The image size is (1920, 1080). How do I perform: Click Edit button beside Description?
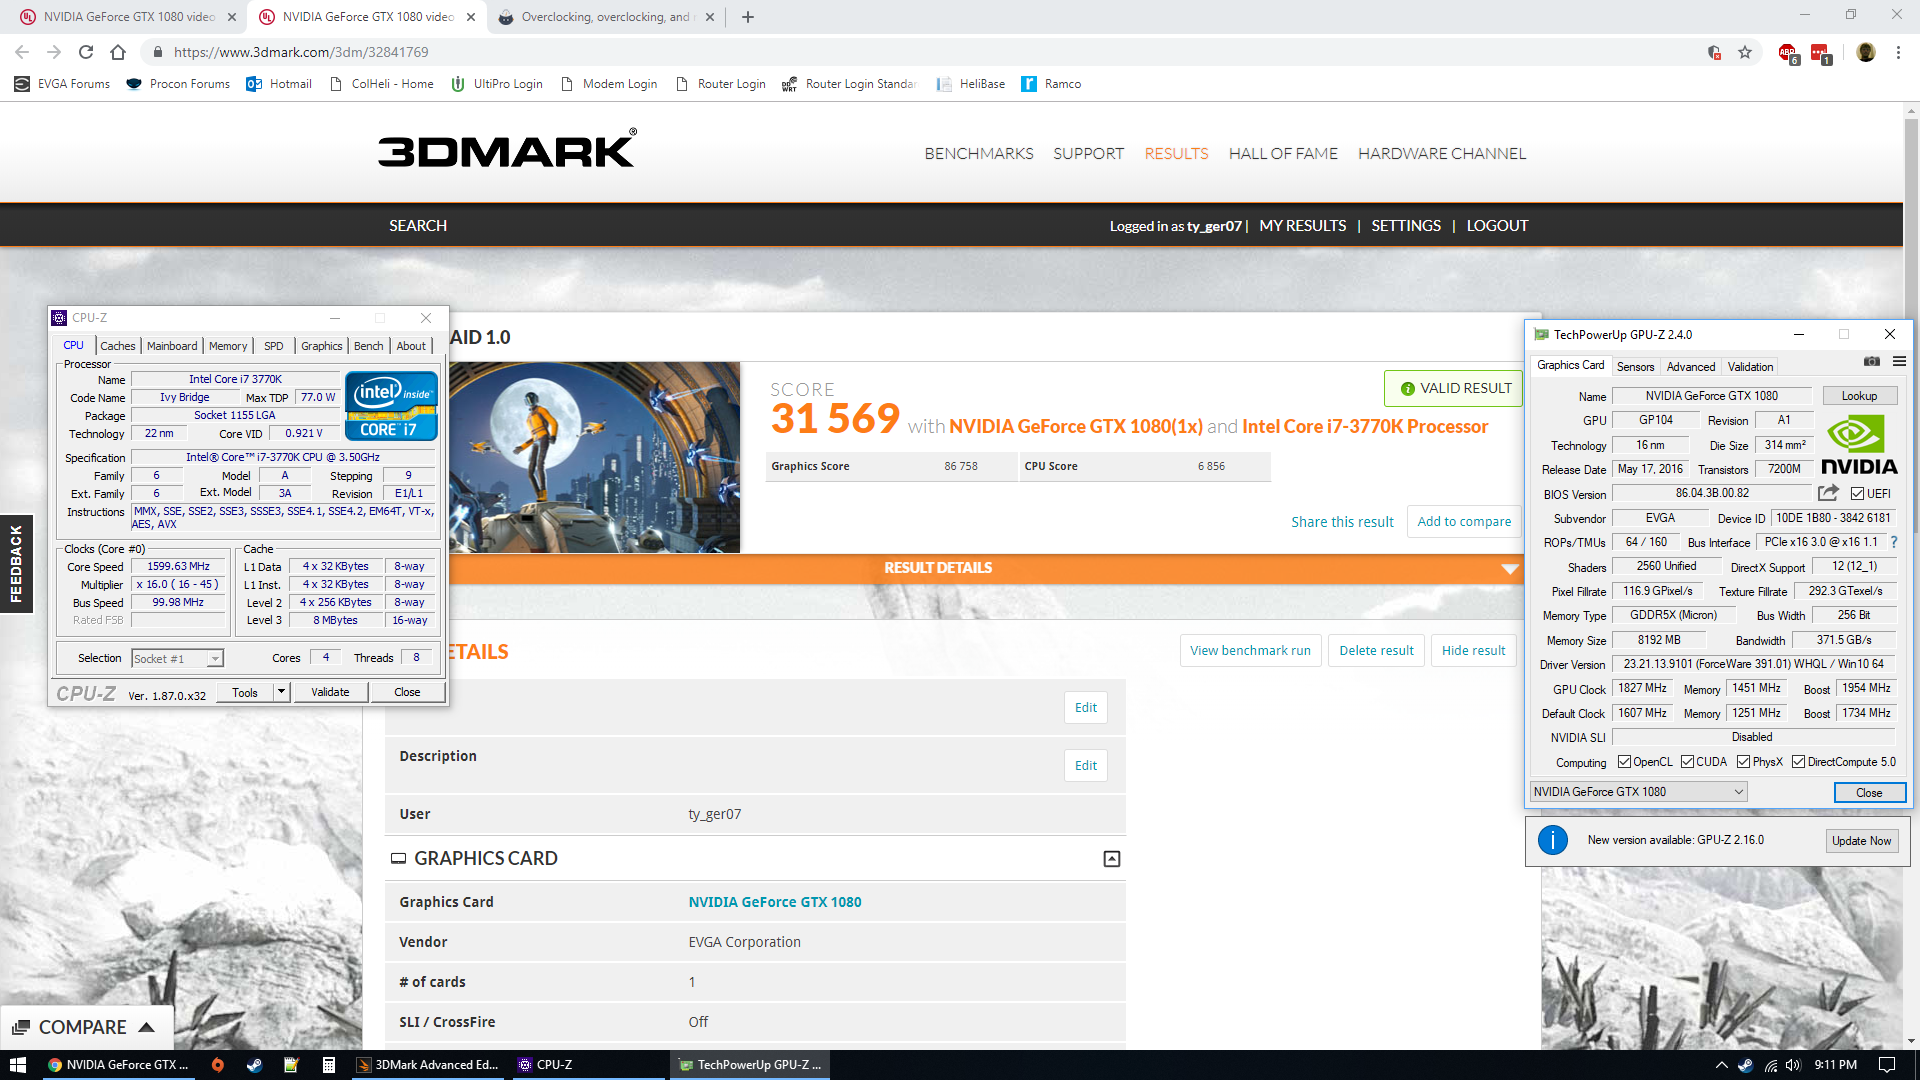point(1085,766)
